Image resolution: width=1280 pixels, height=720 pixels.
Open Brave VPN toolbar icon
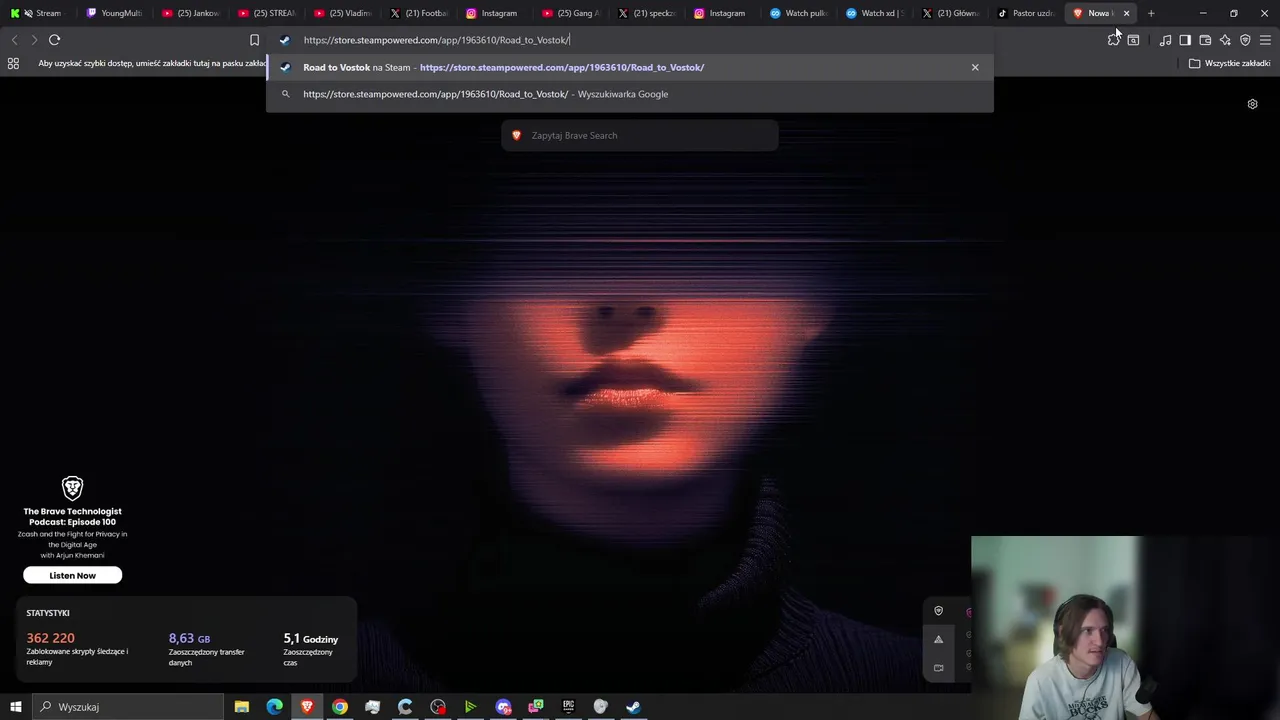pos(1245,40)
